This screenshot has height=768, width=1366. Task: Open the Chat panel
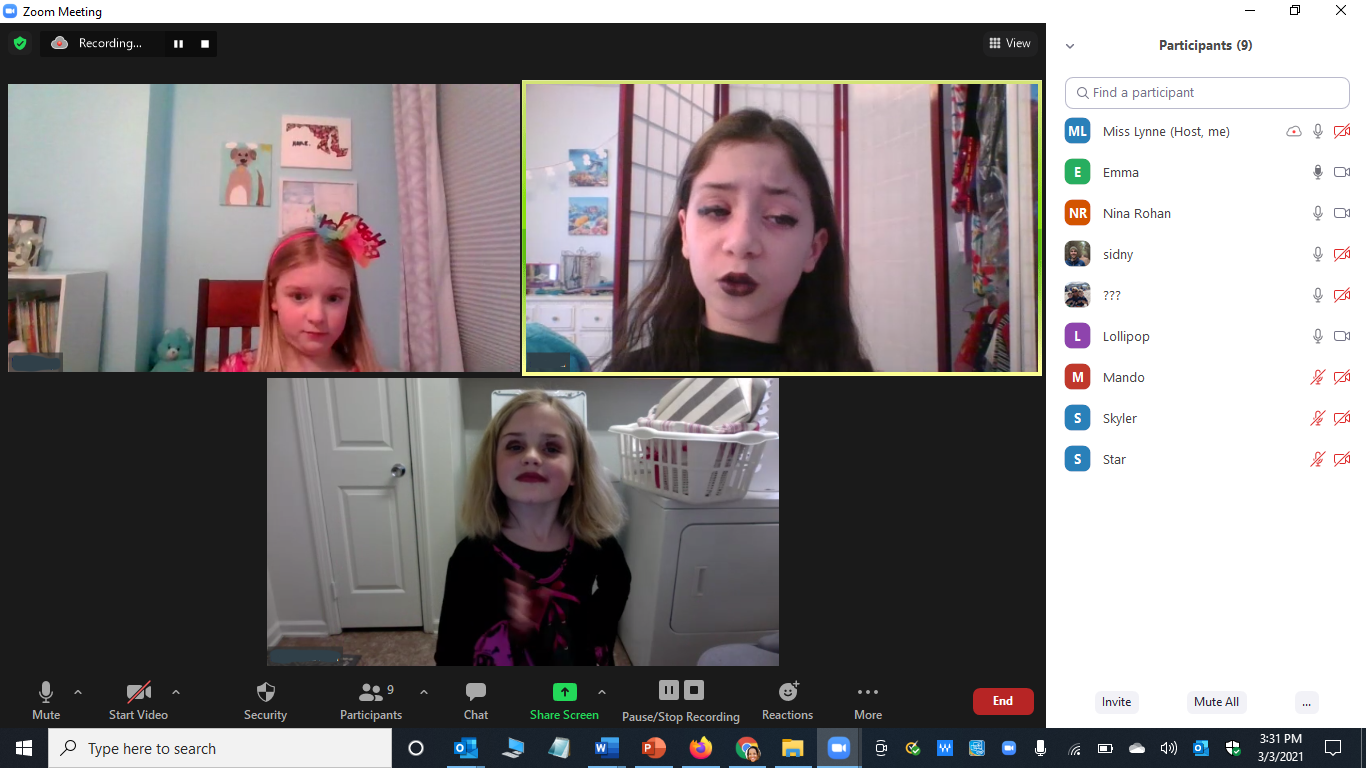(x=476, y=700)
